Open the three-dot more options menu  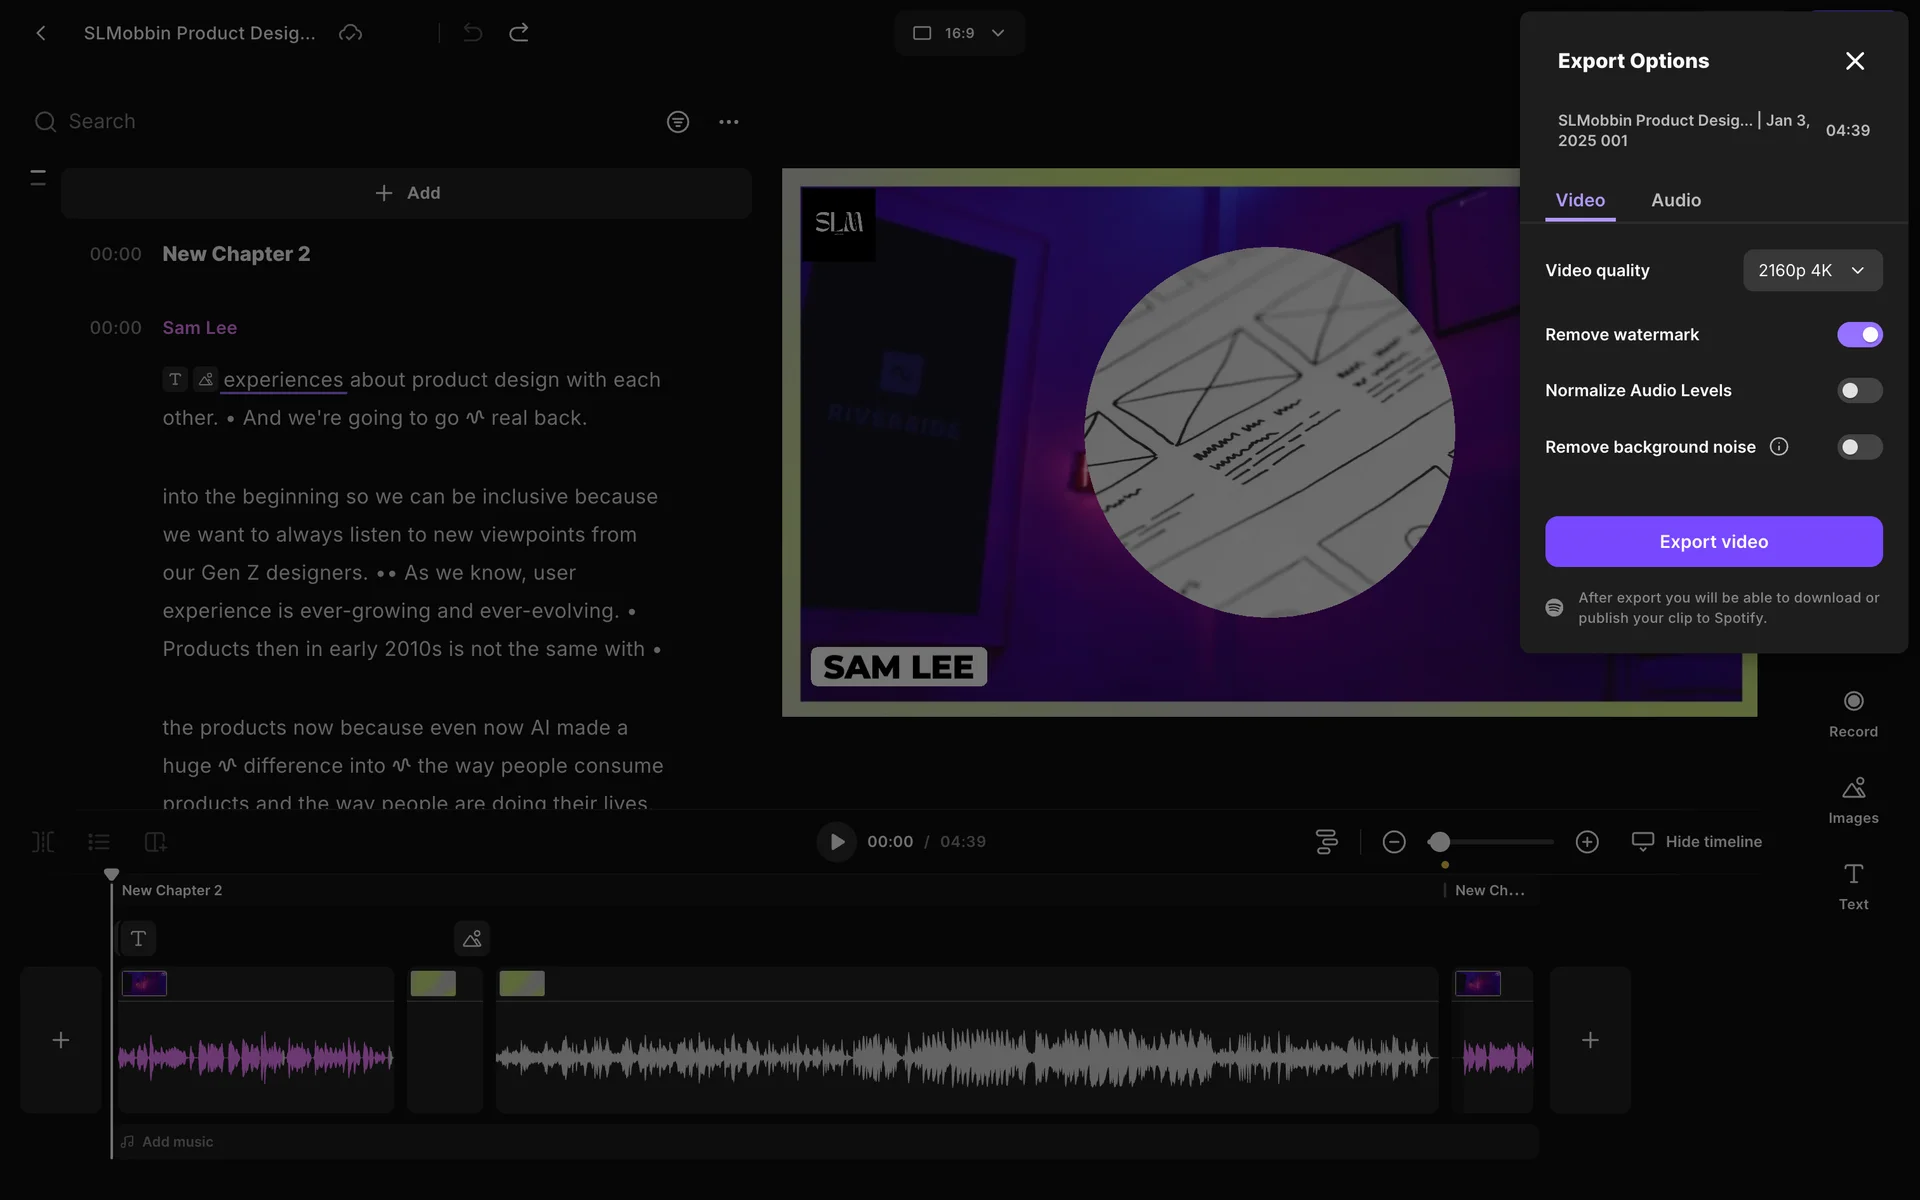point(728,122)
